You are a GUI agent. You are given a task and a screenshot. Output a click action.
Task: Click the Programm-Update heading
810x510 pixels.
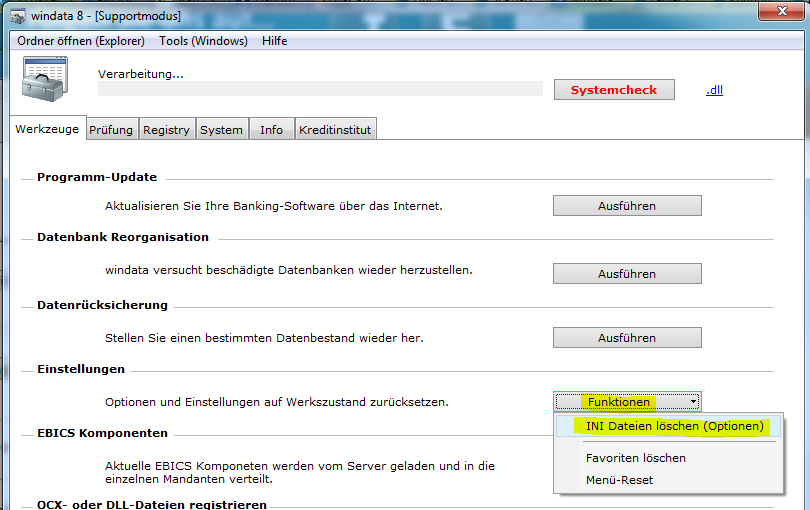pyautogui.click(x=97, y=177)
